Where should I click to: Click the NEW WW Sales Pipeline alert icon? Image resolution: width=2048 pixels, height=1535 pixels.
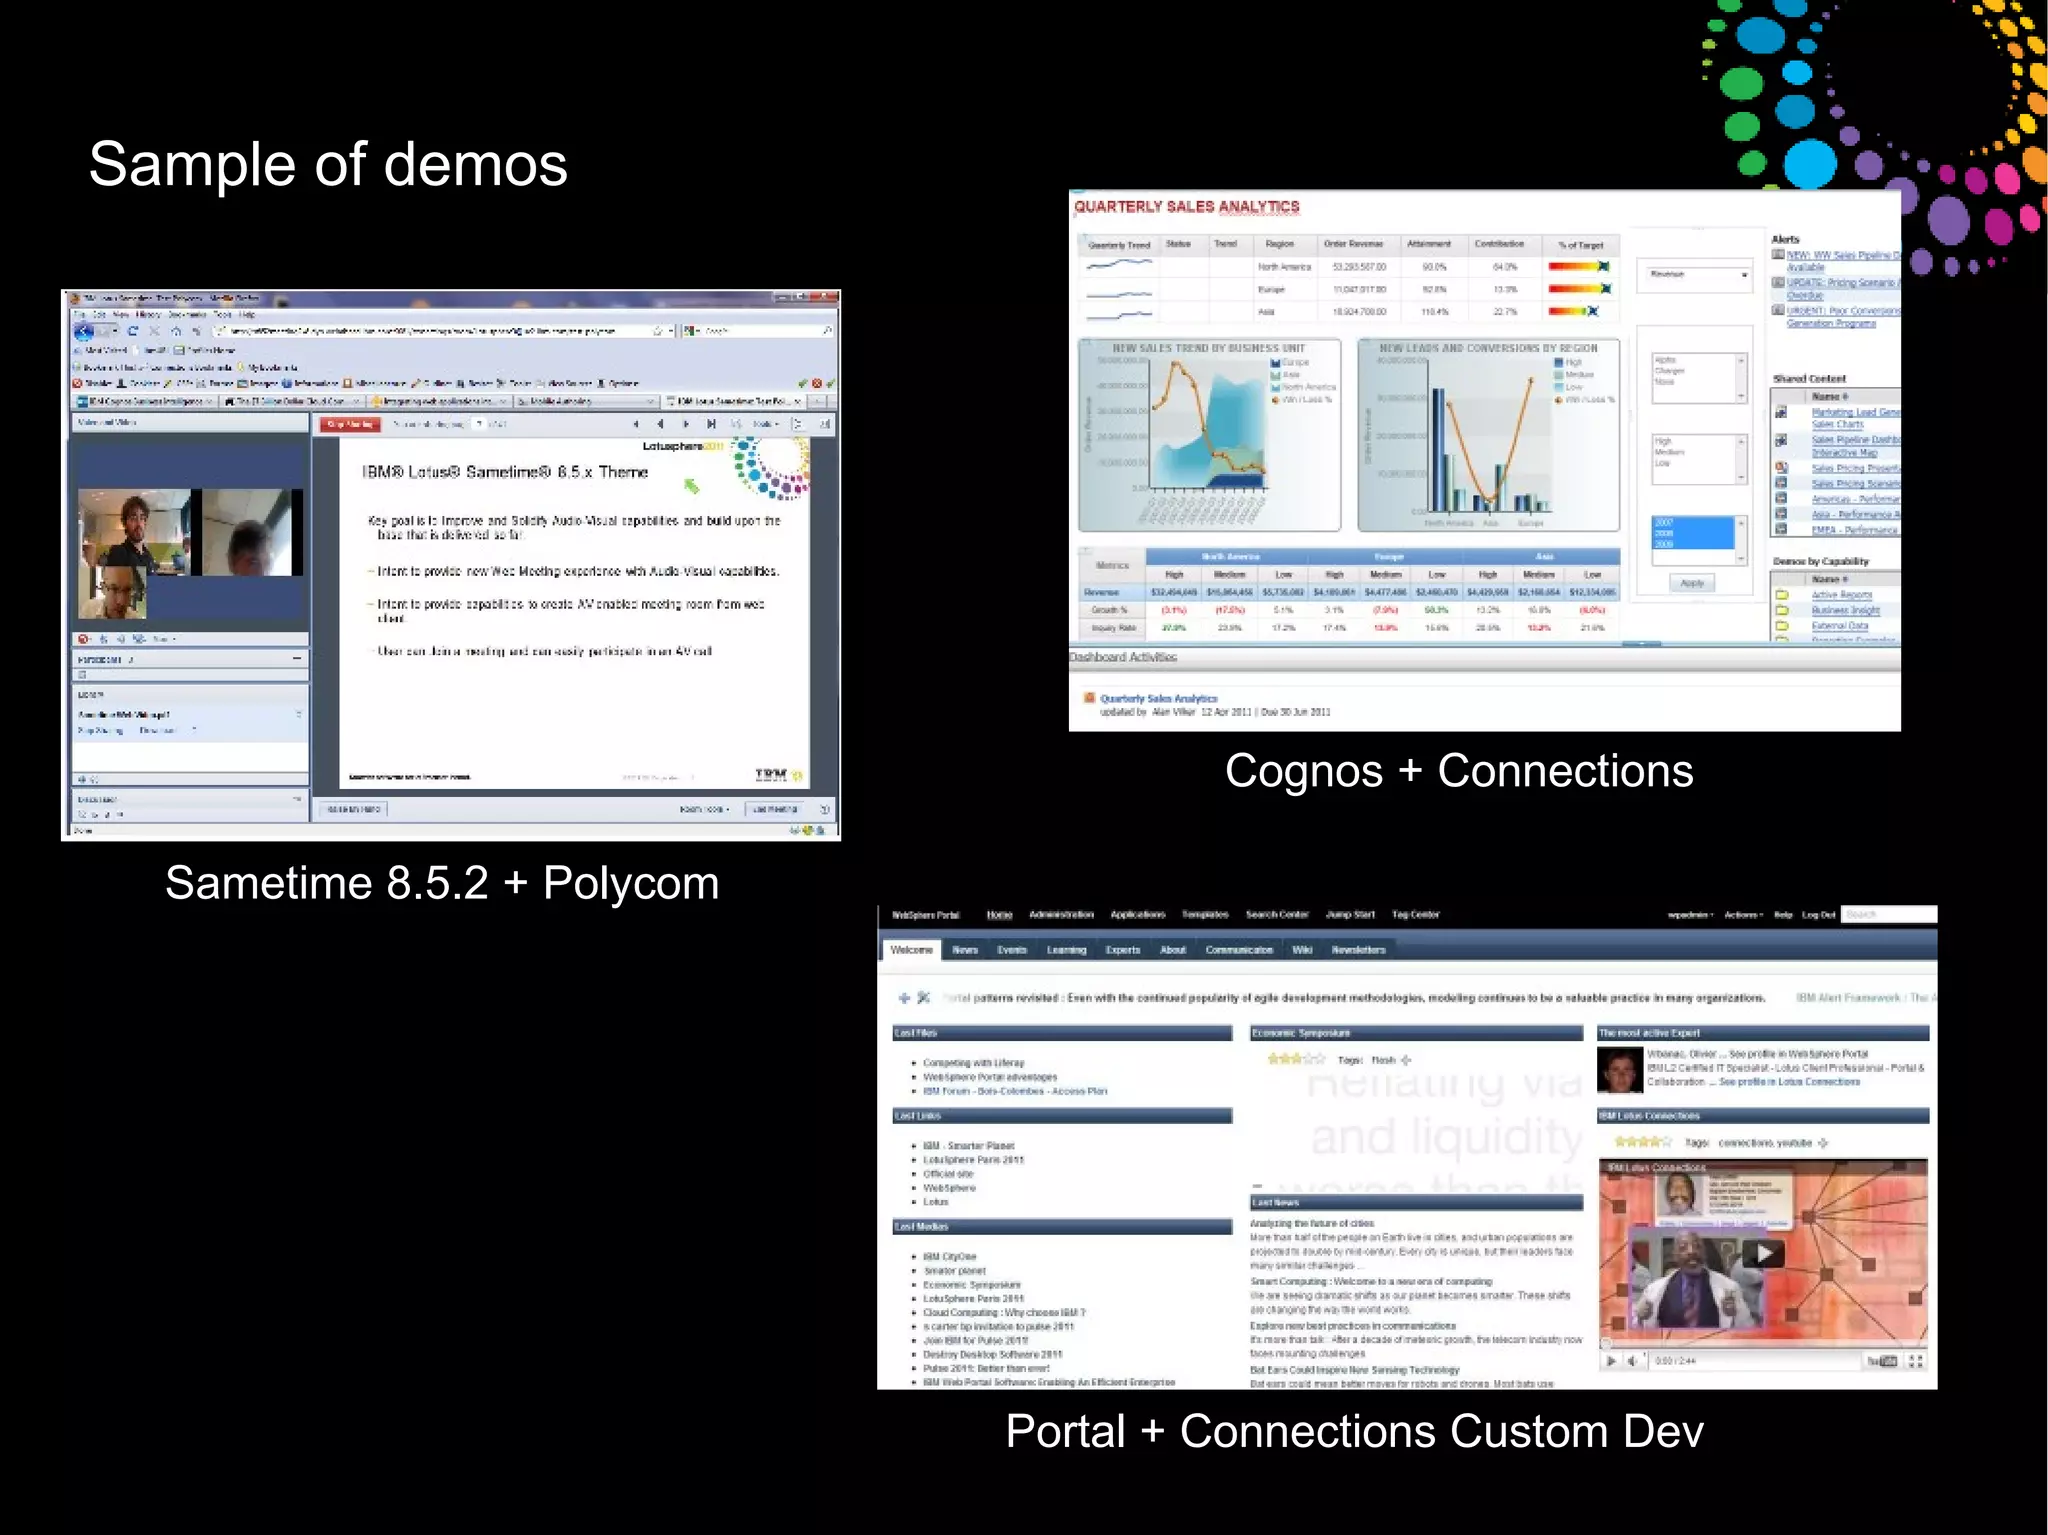pos(1778,255)
